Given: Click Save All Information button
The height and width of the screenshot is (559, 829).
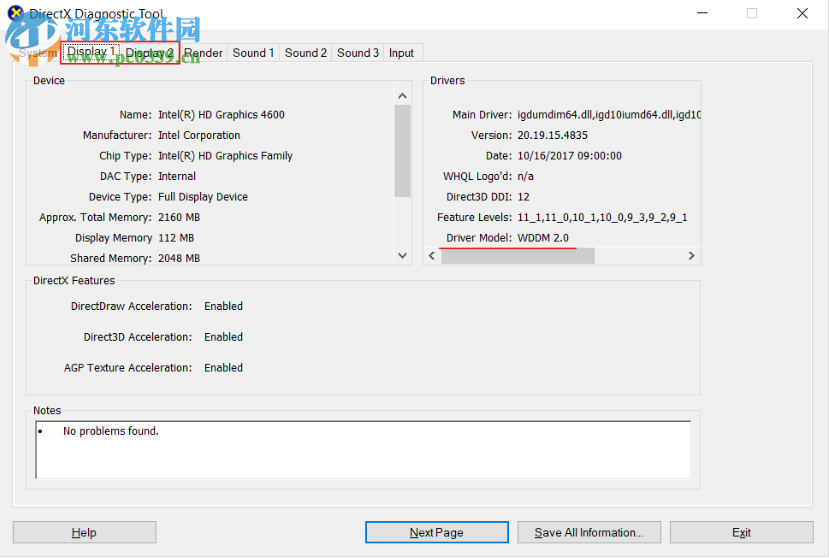Looking at the screenshot, I should tap(589, 532).
